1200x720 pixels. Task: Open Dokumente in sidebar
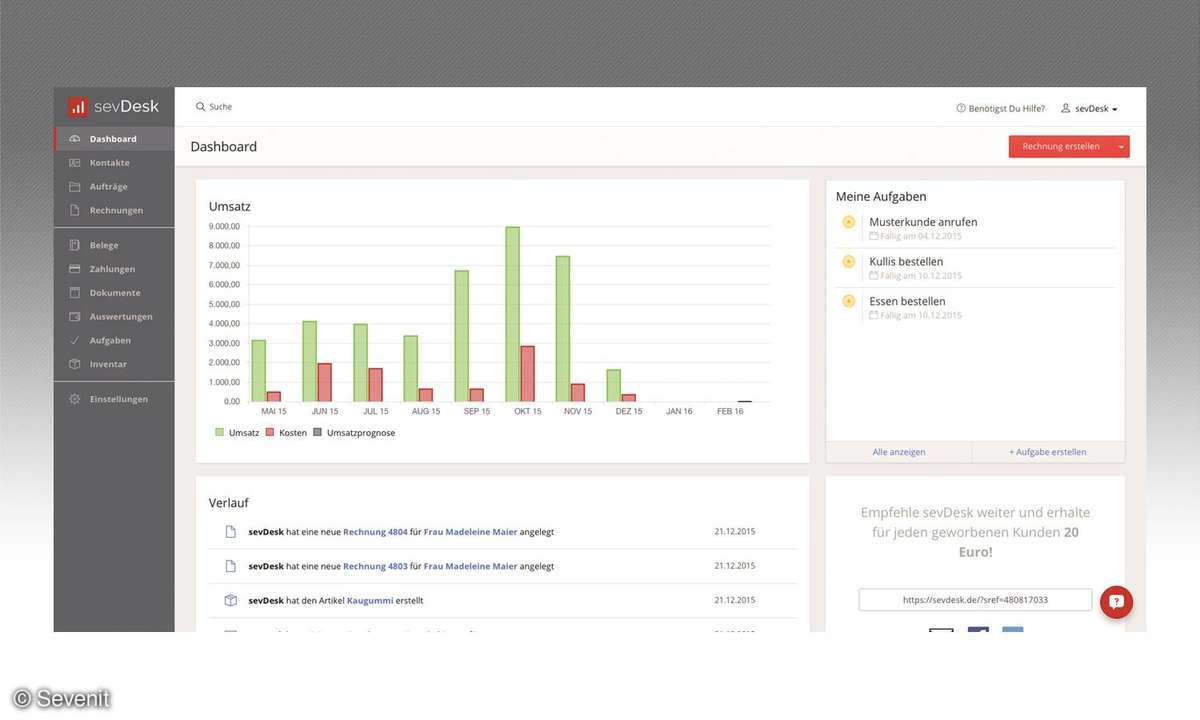click(x=114, y=293)
